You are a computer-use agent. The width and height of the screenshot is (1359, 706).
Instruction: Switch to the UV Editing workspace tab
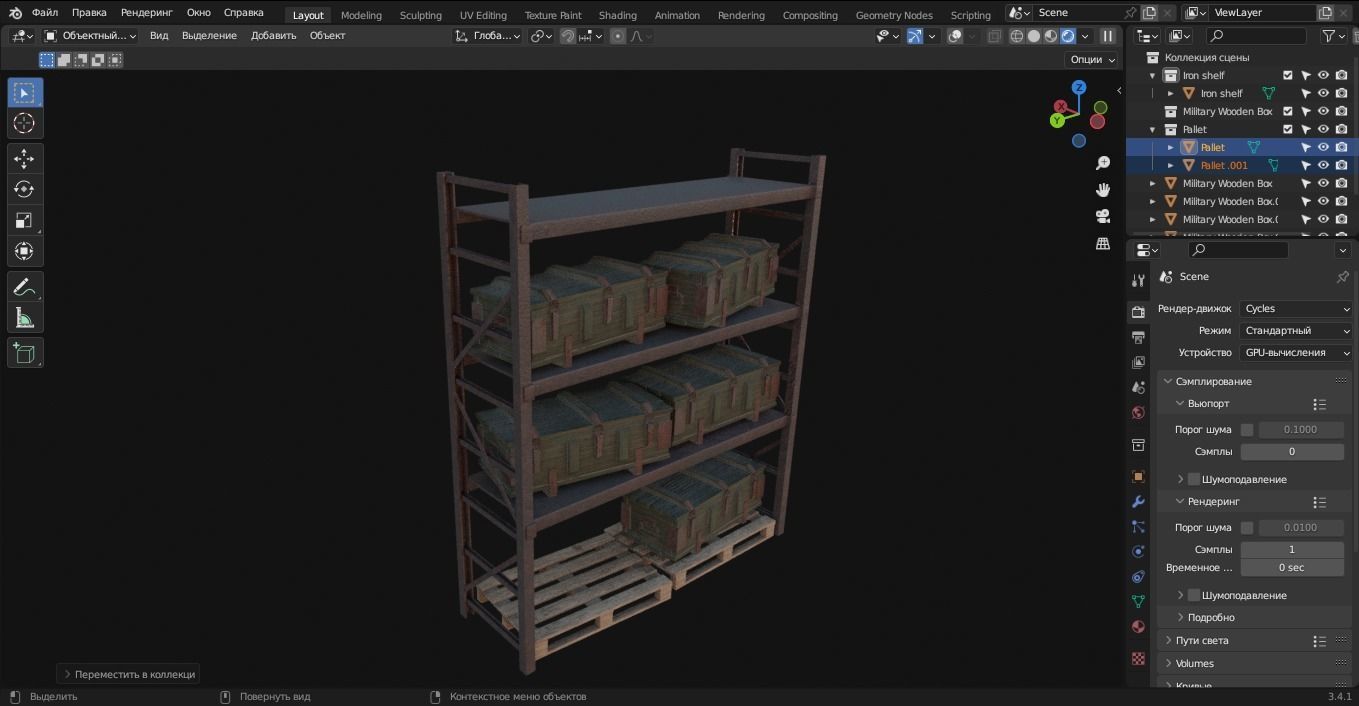coord(483,15)
